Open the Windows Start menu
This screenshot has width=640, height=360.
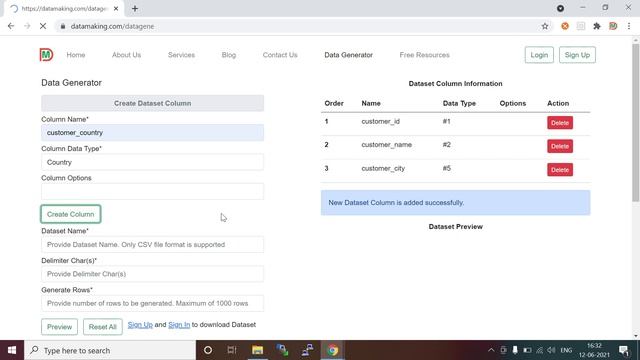coord(12,350)
